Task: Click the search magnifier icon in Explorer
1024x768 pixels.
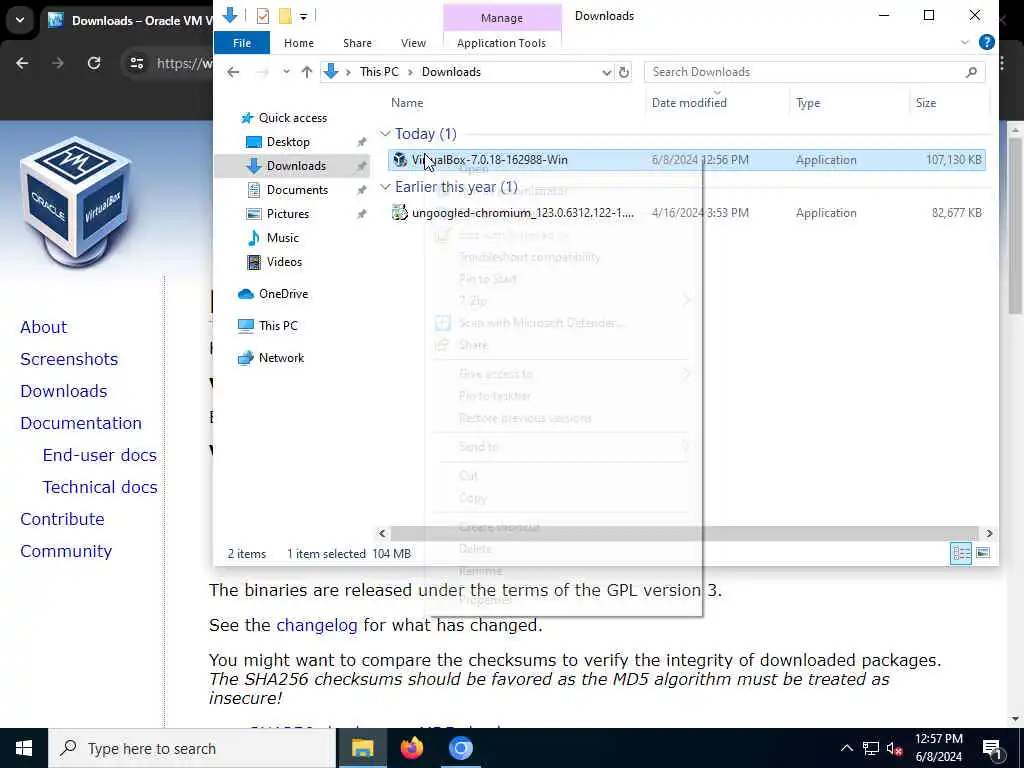Action: pyautogui.click(x=972, y=72)
